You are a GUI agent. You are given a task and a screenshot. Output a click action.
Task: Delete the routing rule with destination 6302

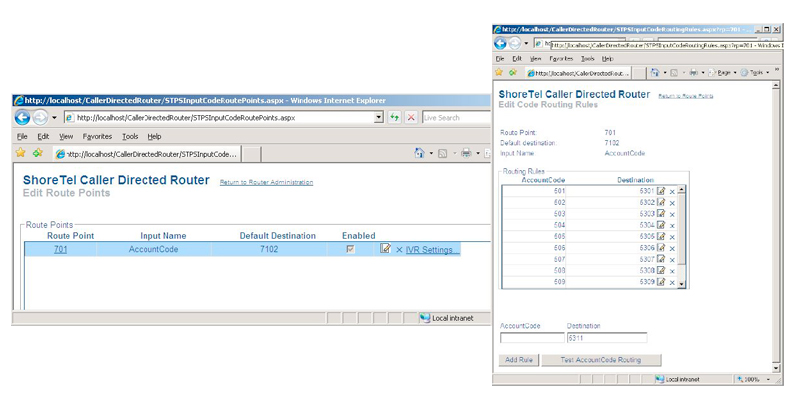pyautogui.click(x=672, y=203)
